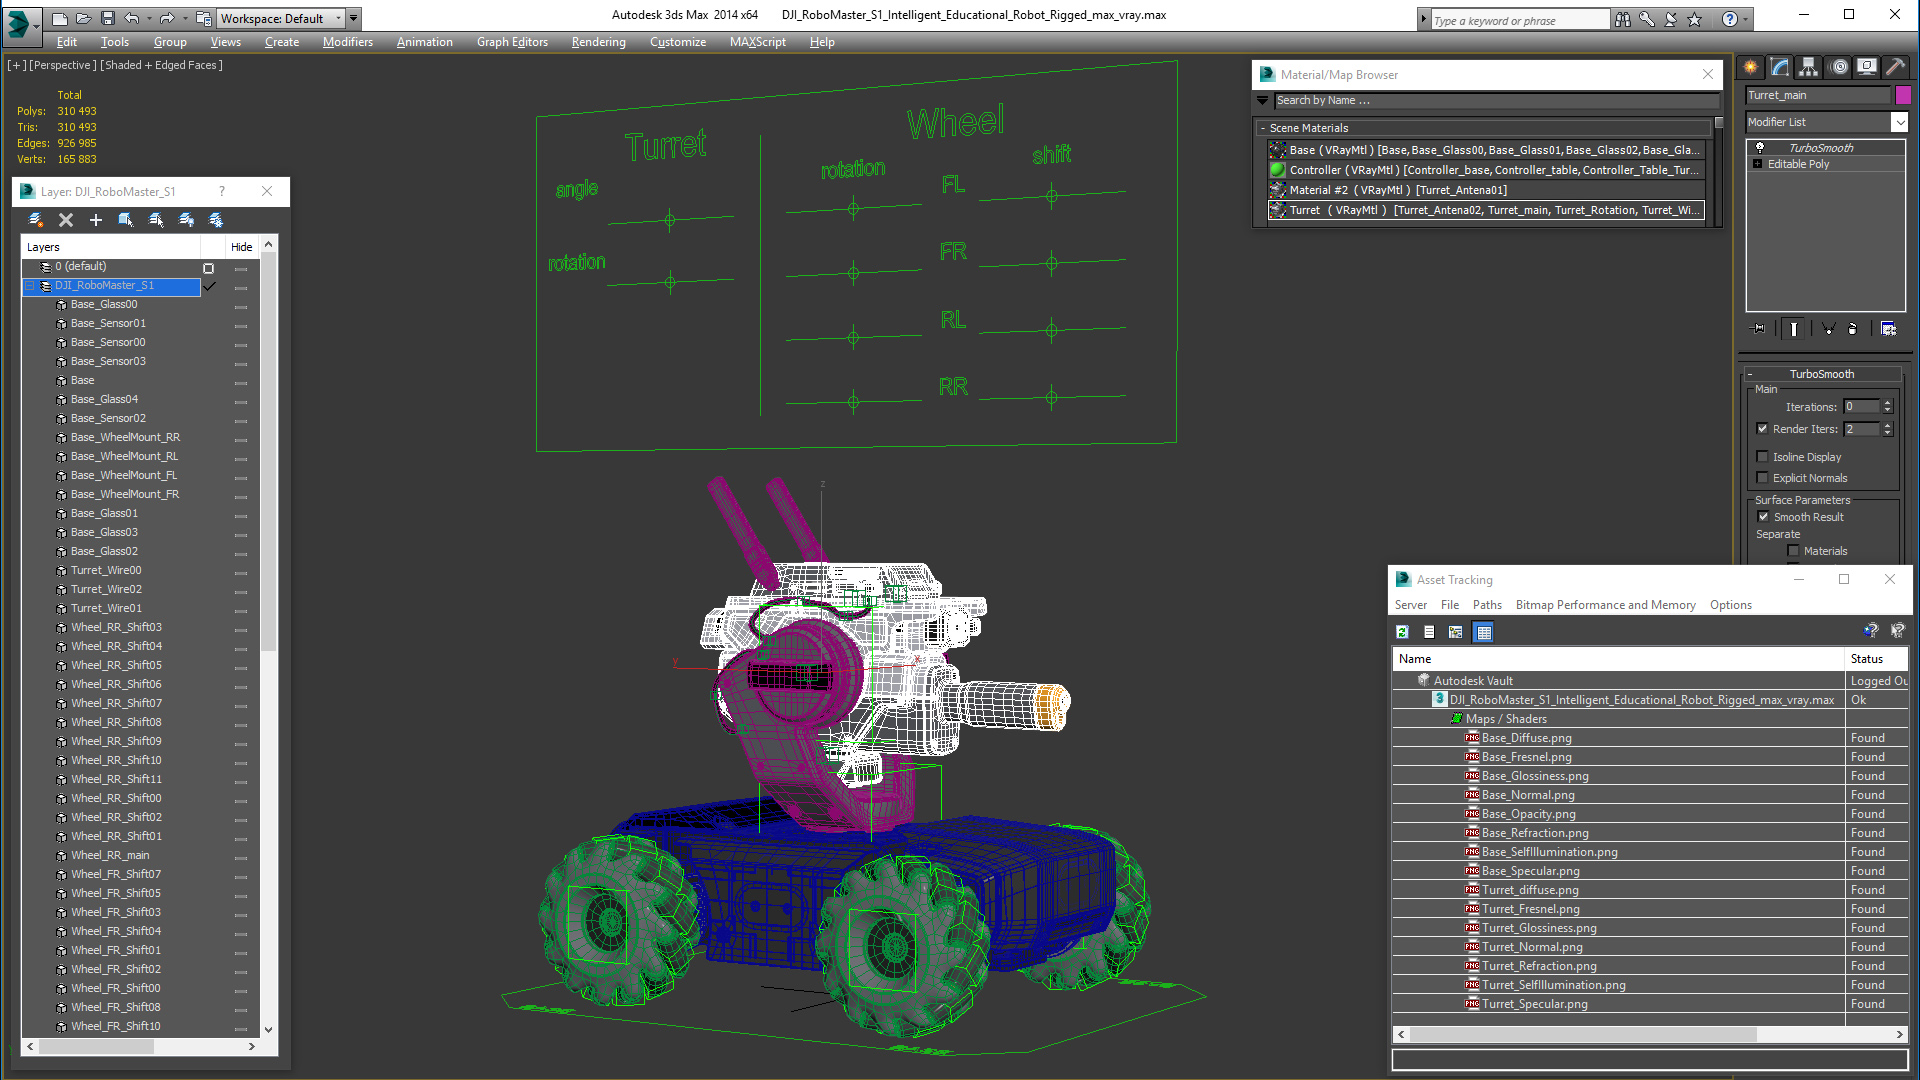The image size is (1920, 1080).
Task: Open the Display command panel tab
Action: click(1867, 67)
